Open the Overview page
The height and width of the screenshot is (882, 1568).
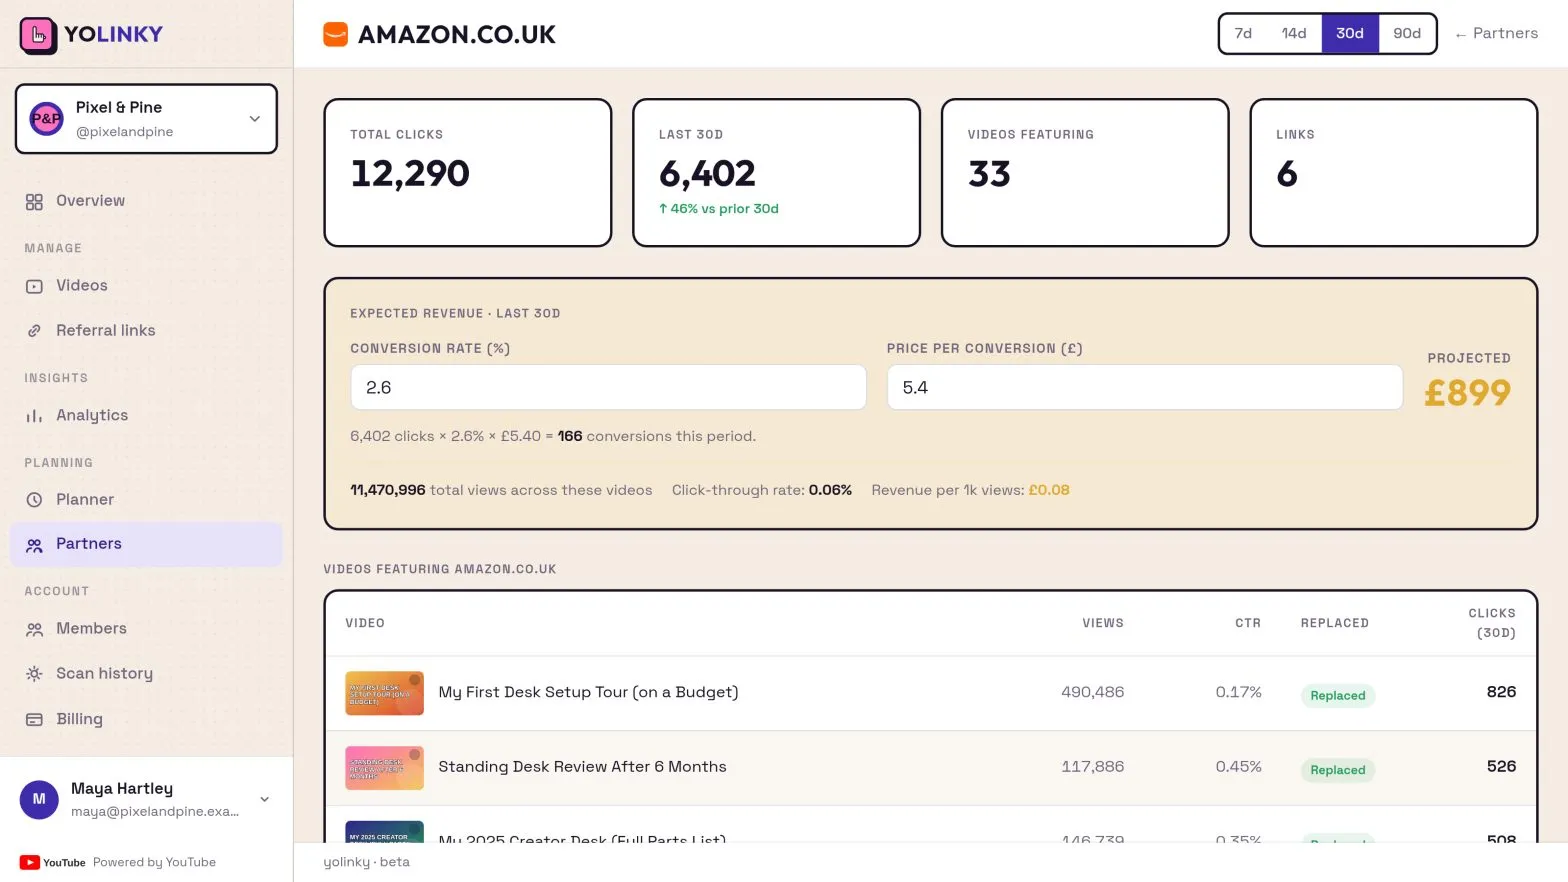coord(146,201)
